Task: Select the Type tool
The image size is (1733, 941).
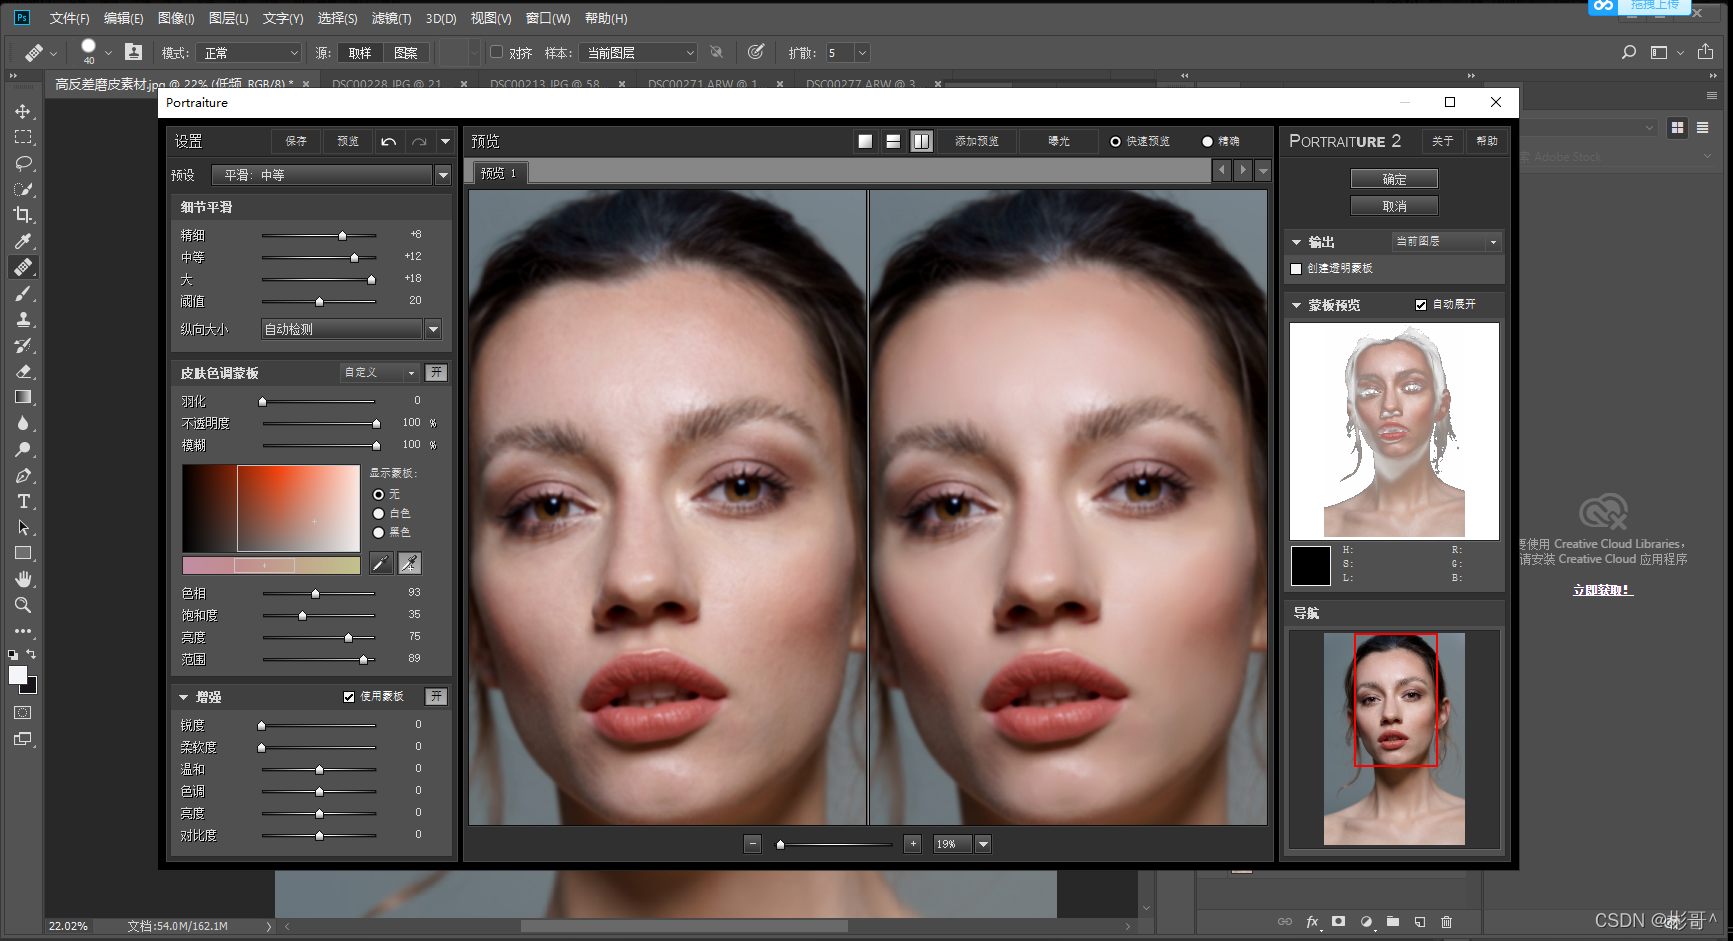Action: (23, 501)
